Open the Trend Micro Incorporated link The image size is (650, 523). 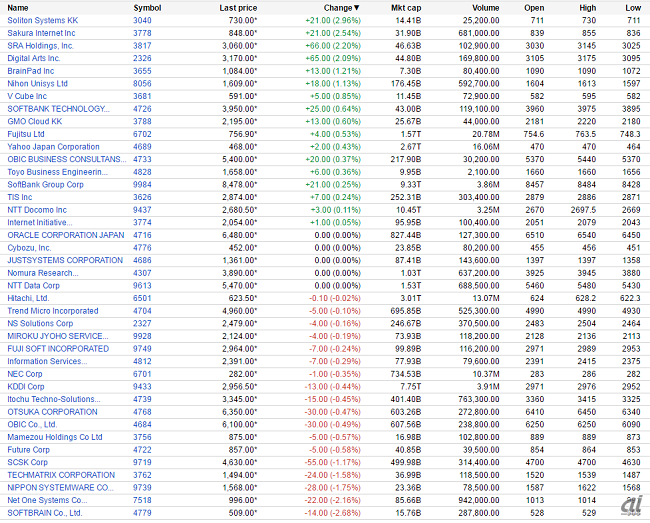[x=53, y=311]
